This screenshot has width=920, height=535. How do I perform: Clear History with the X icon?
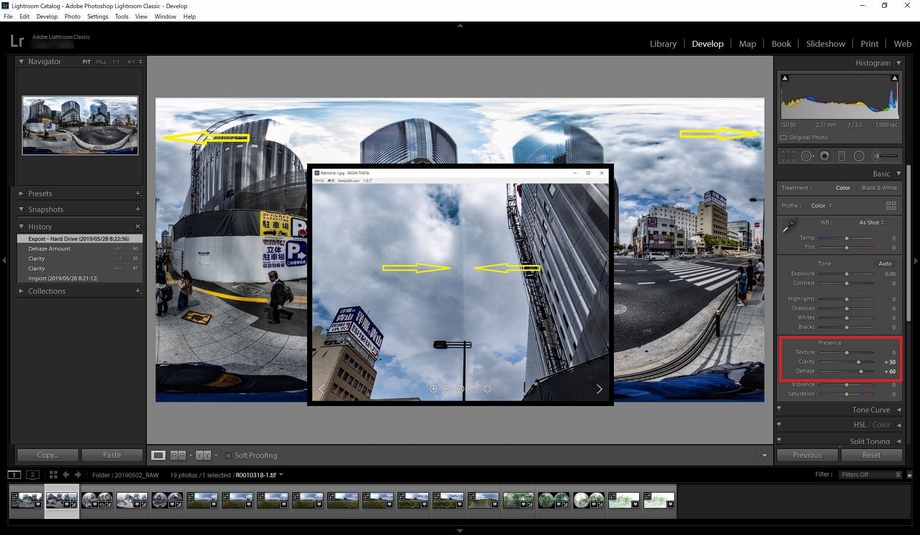(x=138, y=226)
